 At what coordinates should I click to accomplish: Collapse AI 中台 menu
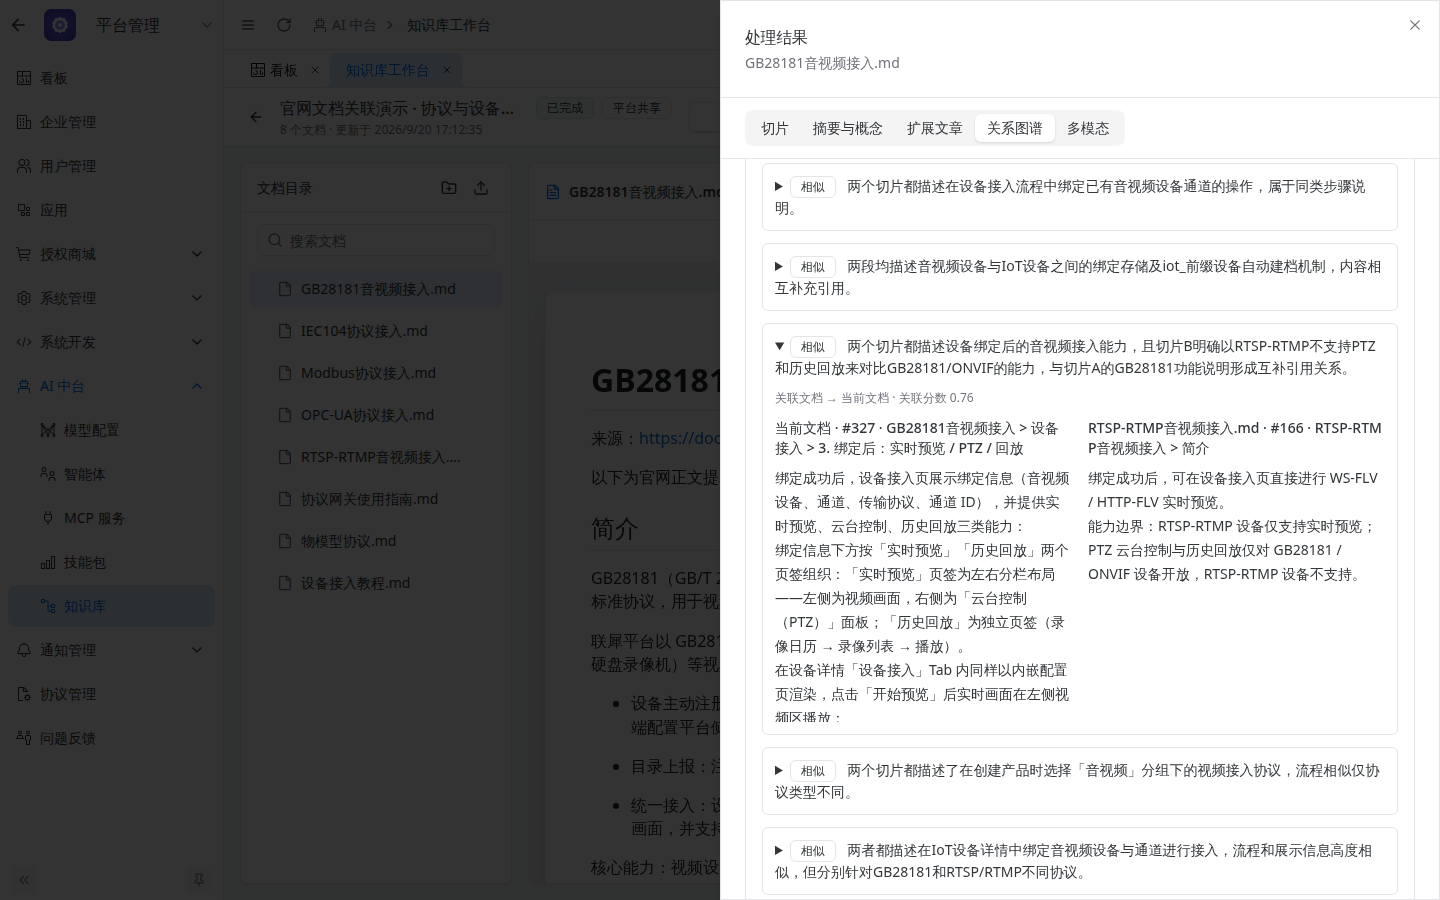111,386
